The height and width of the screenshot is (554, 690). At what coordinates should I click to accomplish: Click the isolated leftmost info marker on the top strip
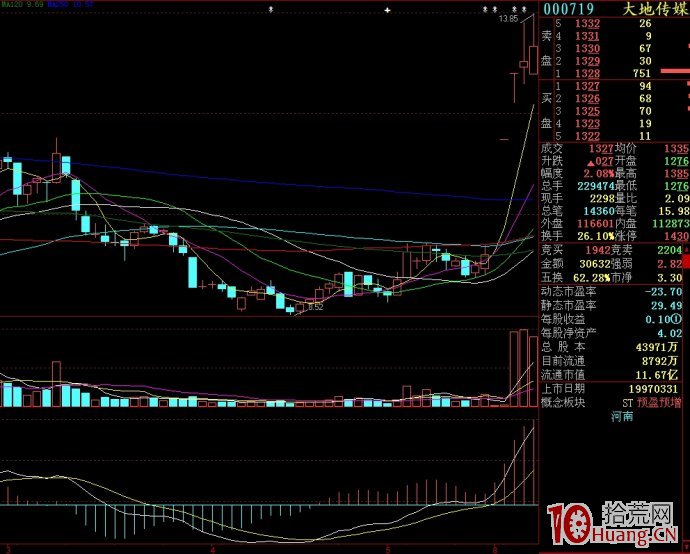[x=271, y=9]
